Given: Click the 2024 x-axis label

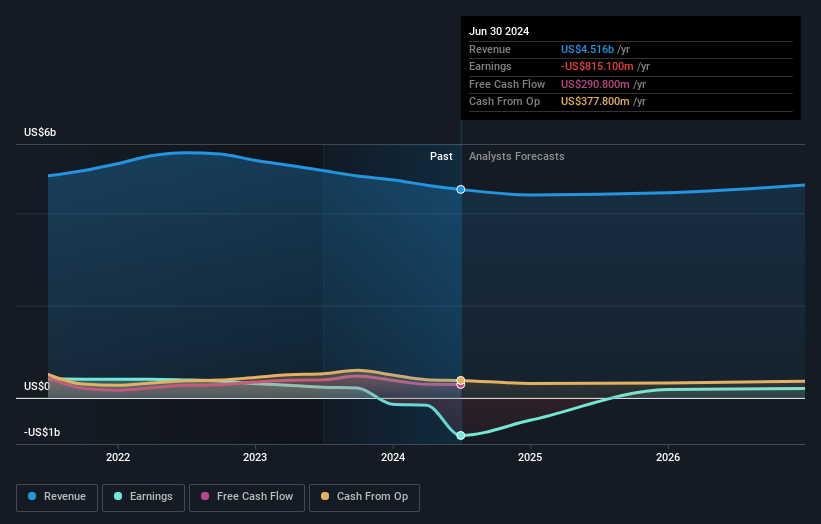Looking at the screenshot, I should (393, 457).
